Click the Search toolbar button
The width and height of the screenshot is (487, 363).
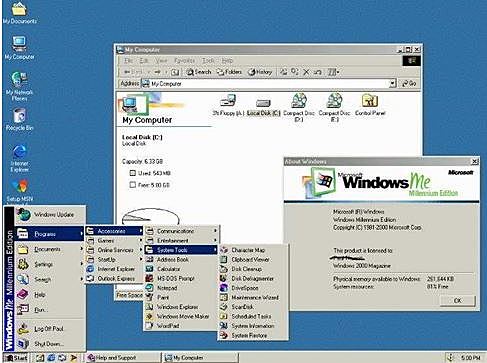(199, 72)
